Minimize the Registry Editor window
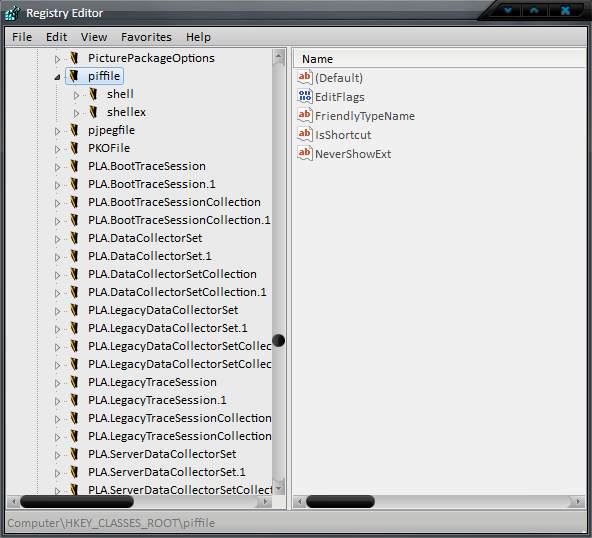Screen dimensions: 592x538 [508, 10]
